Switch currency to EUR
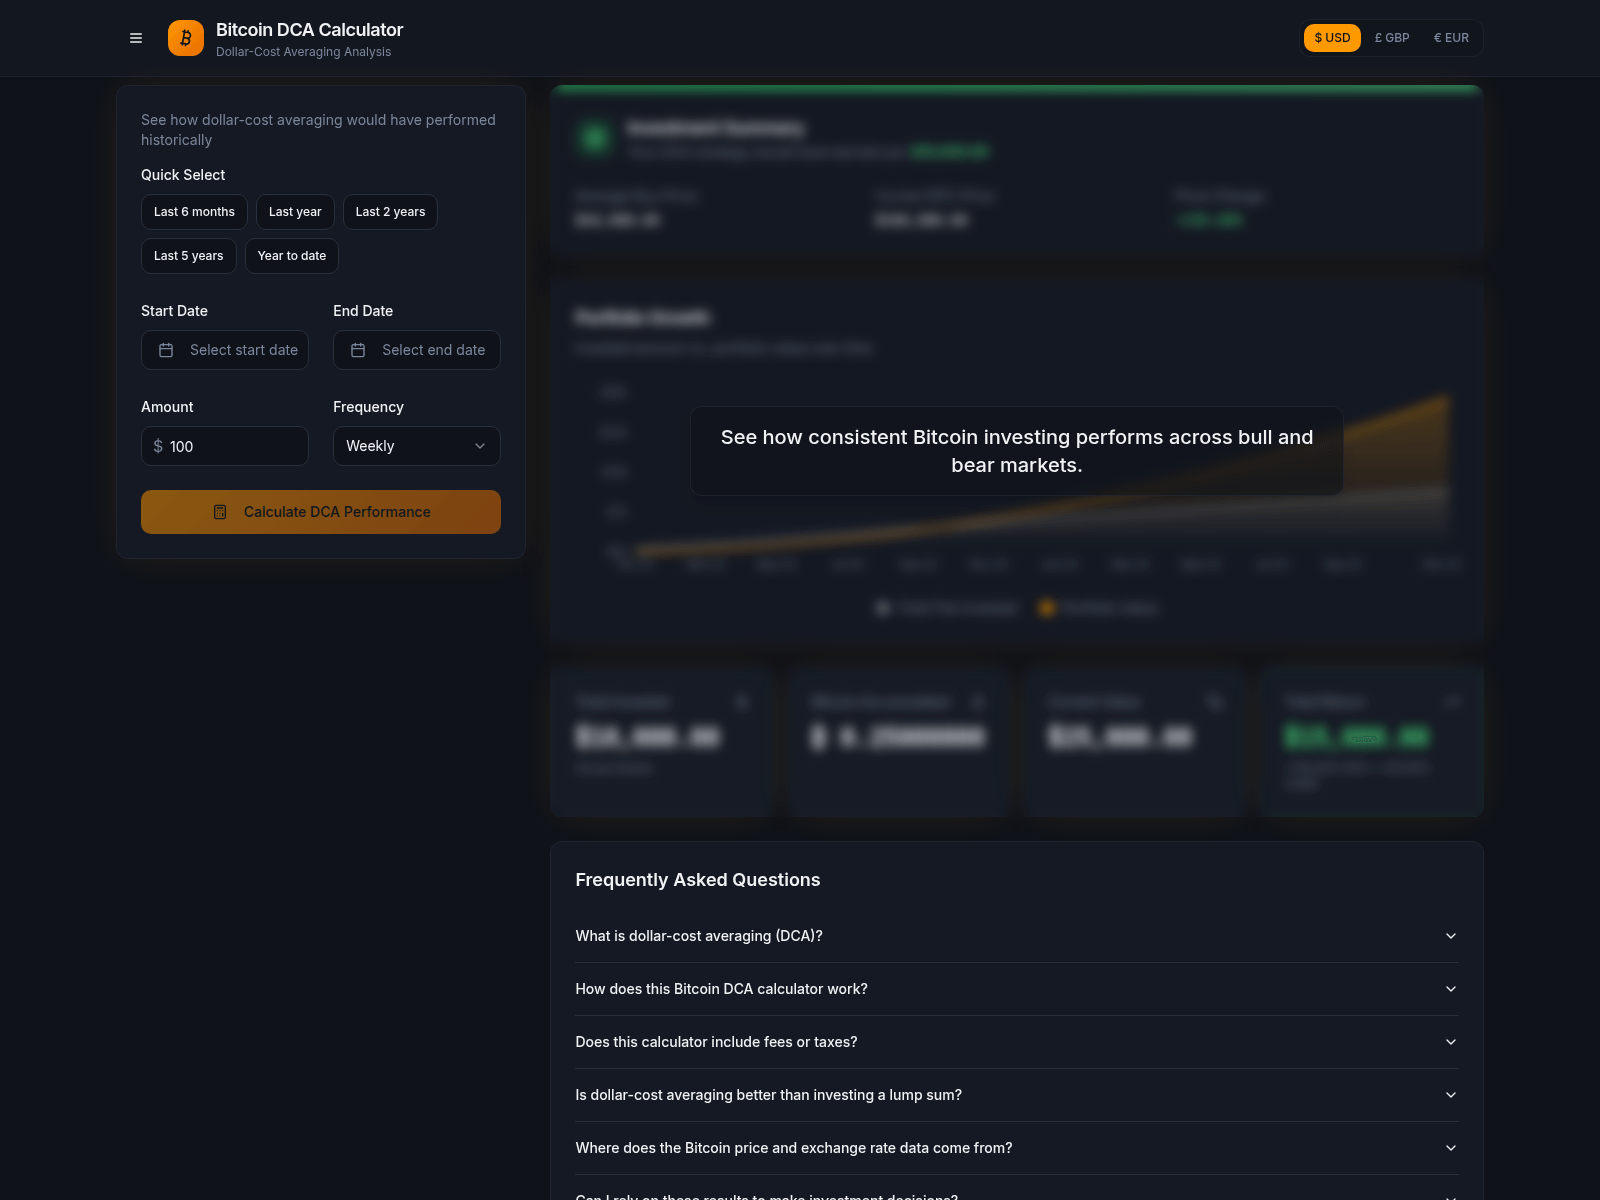 click(x=1451, y=38)
